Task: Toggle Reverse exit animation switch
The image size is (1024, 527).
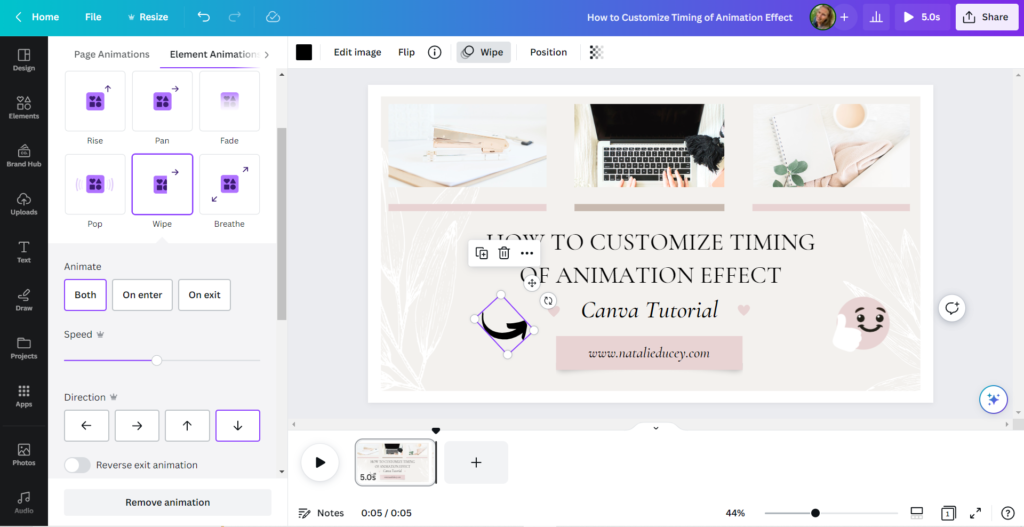Action: tap(77, 465)
